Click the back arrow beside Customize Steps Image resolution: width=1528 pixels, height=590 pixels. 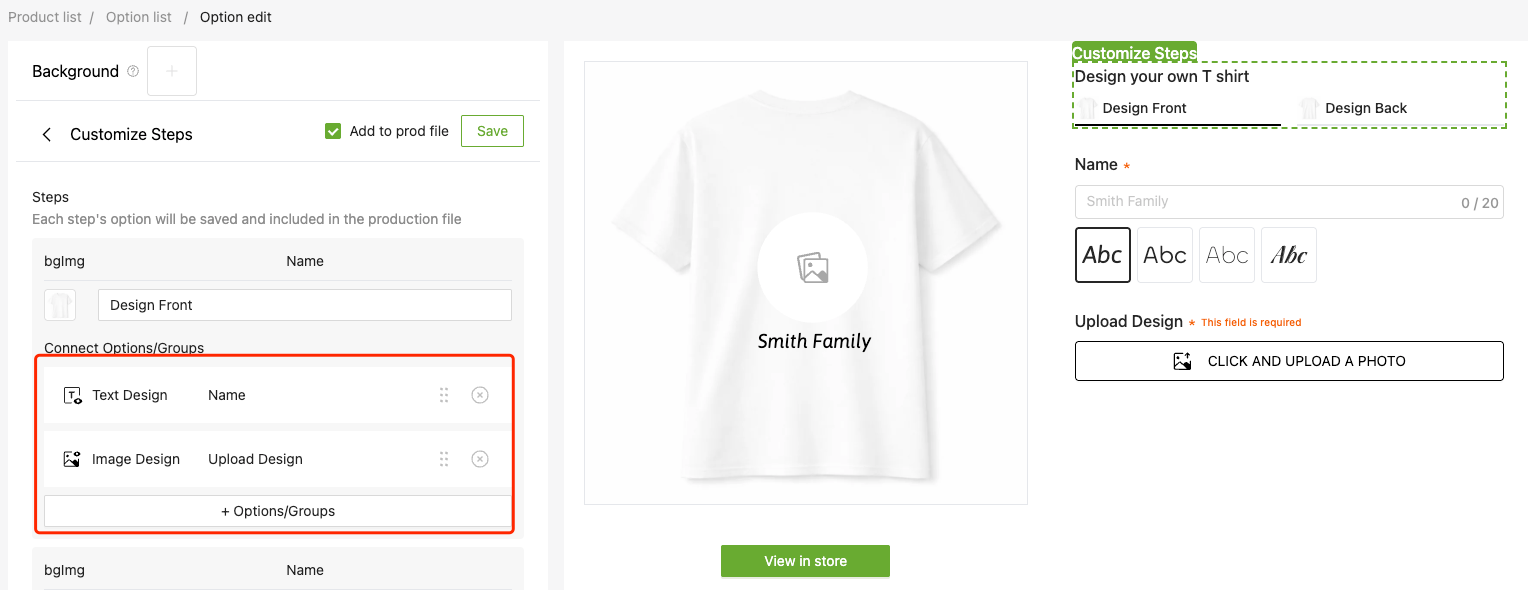pos(46,134)
